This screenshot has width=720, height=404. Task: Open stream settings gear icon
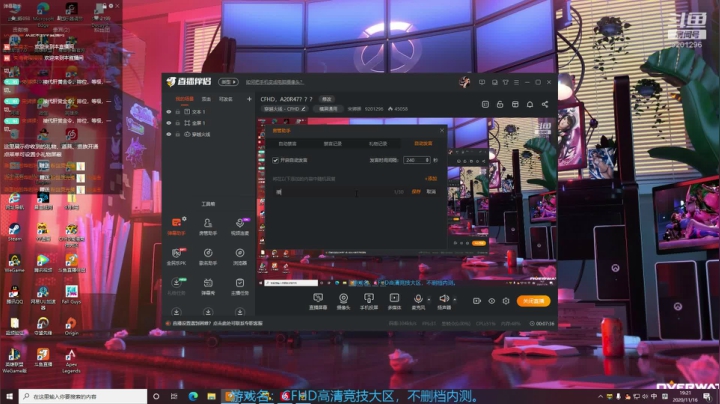pyautogui.click(x=506, y=301)
